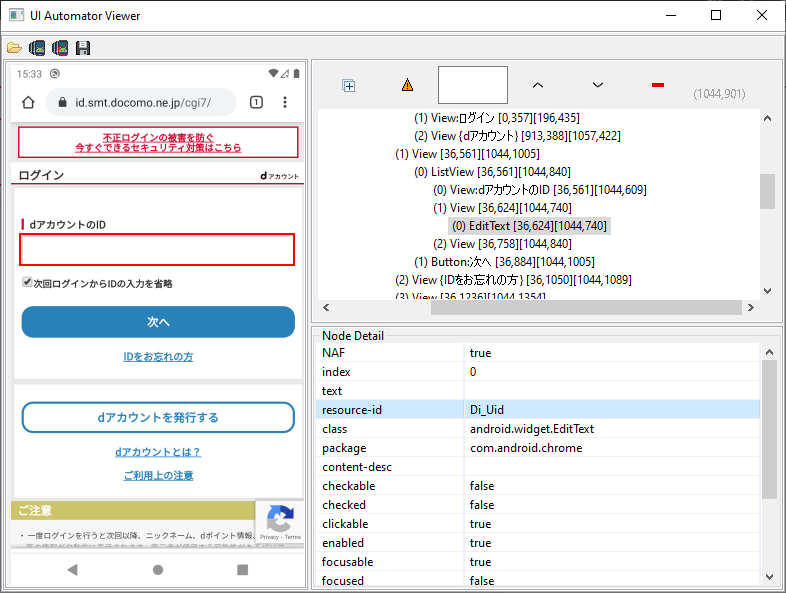786x593 pixels.
Task: Click the compressed hierarchy Device Screenshot icon
Action: click(x=60, y=48)
